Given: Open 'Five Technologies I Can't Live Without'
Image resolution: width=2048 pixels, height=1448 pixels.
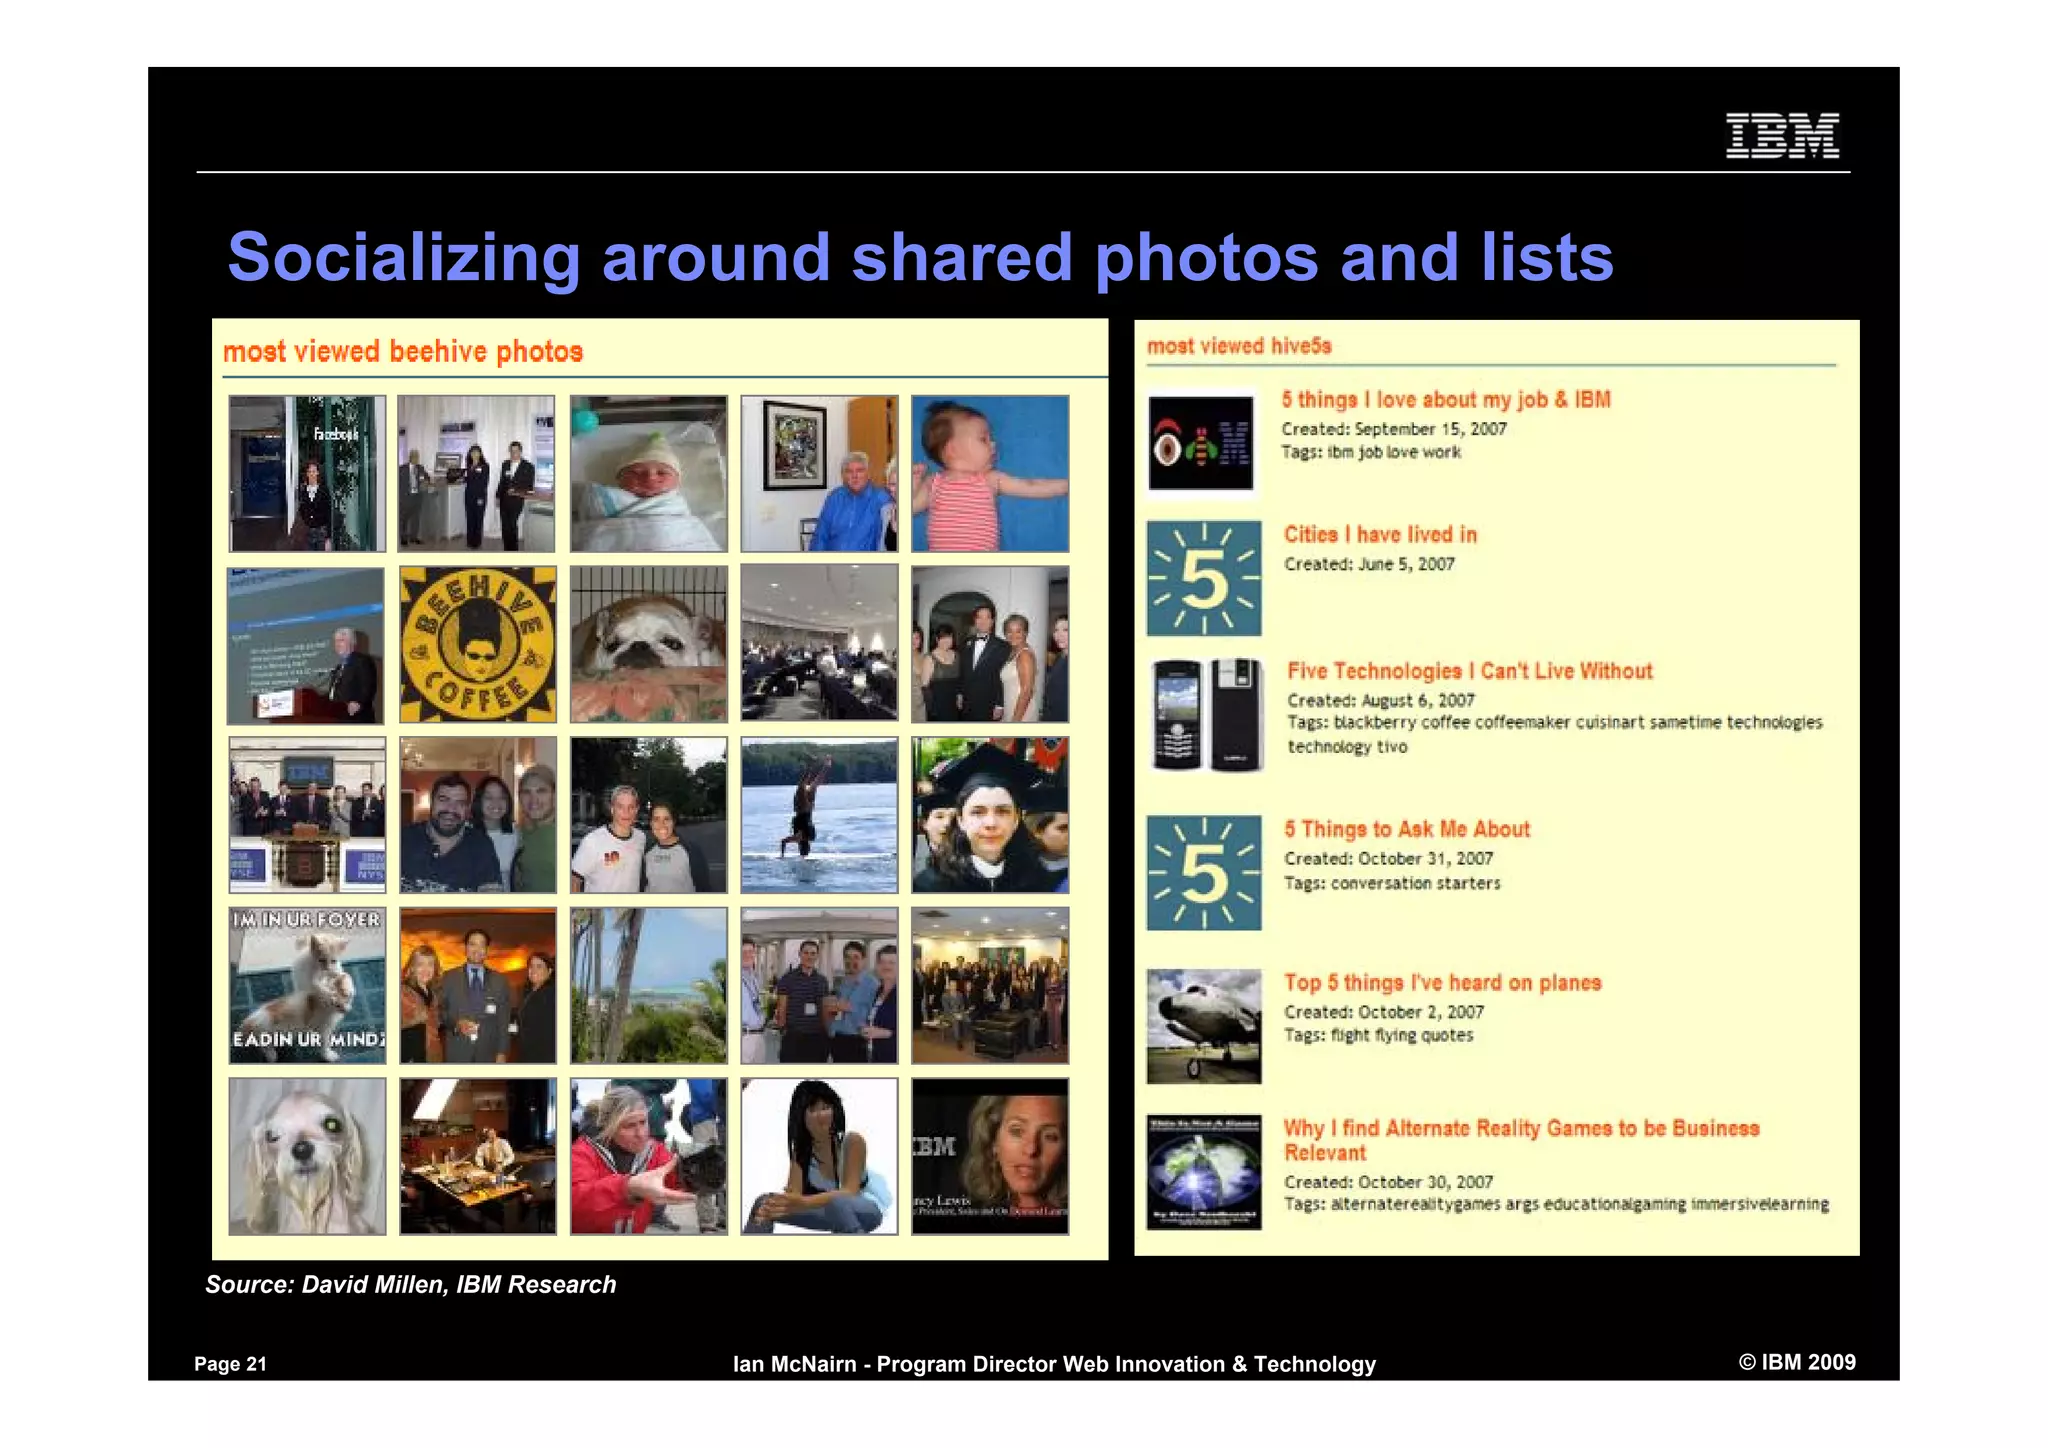Looking at the screenshot, I should (1469, 671).
